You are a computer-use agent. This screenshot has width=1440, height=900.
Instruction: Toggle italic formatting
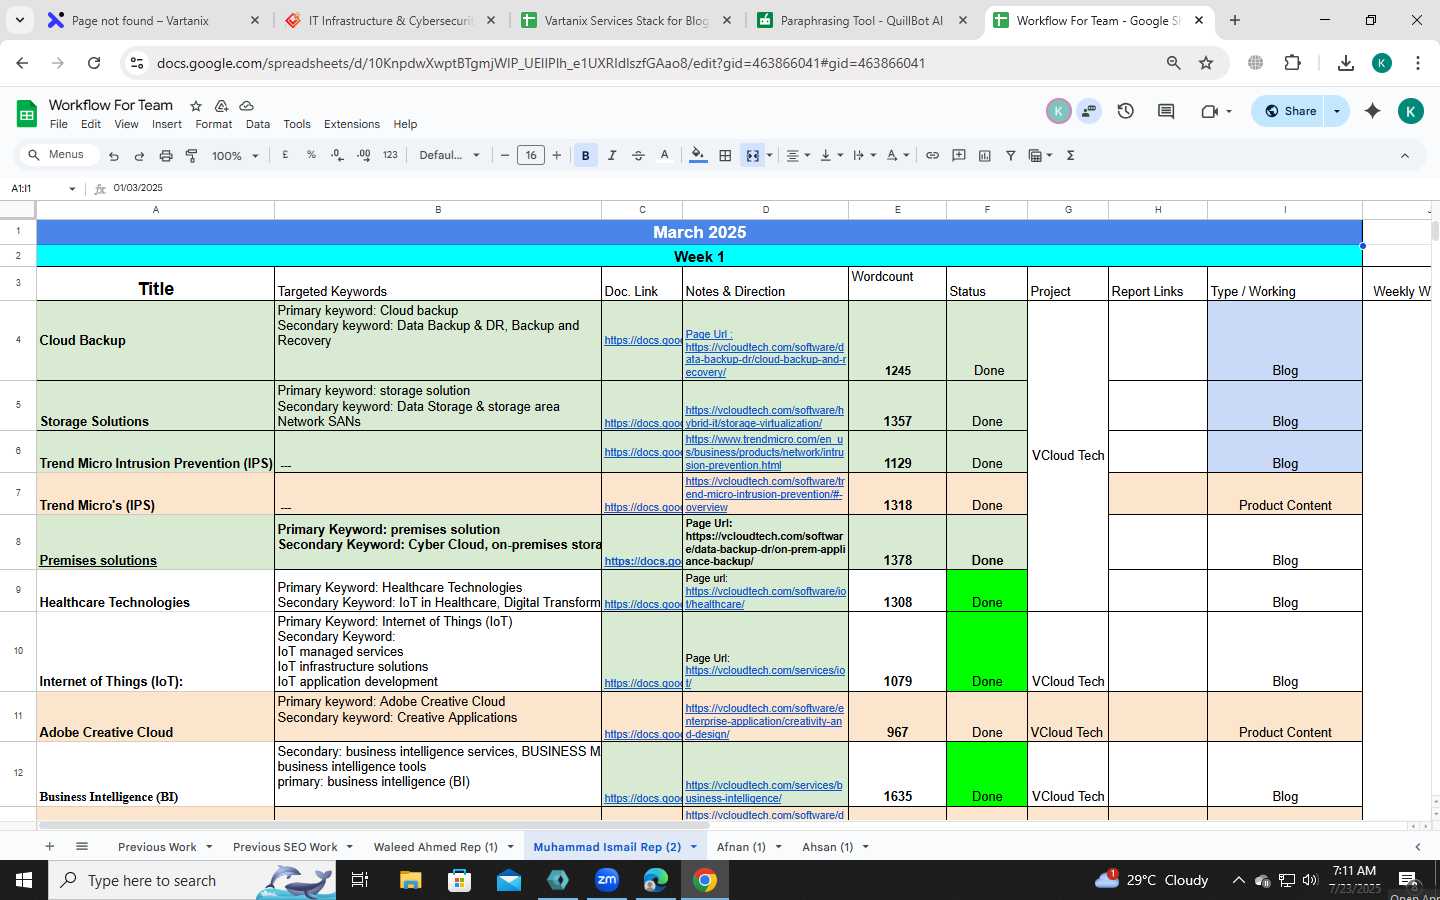[x=612, y=155]
